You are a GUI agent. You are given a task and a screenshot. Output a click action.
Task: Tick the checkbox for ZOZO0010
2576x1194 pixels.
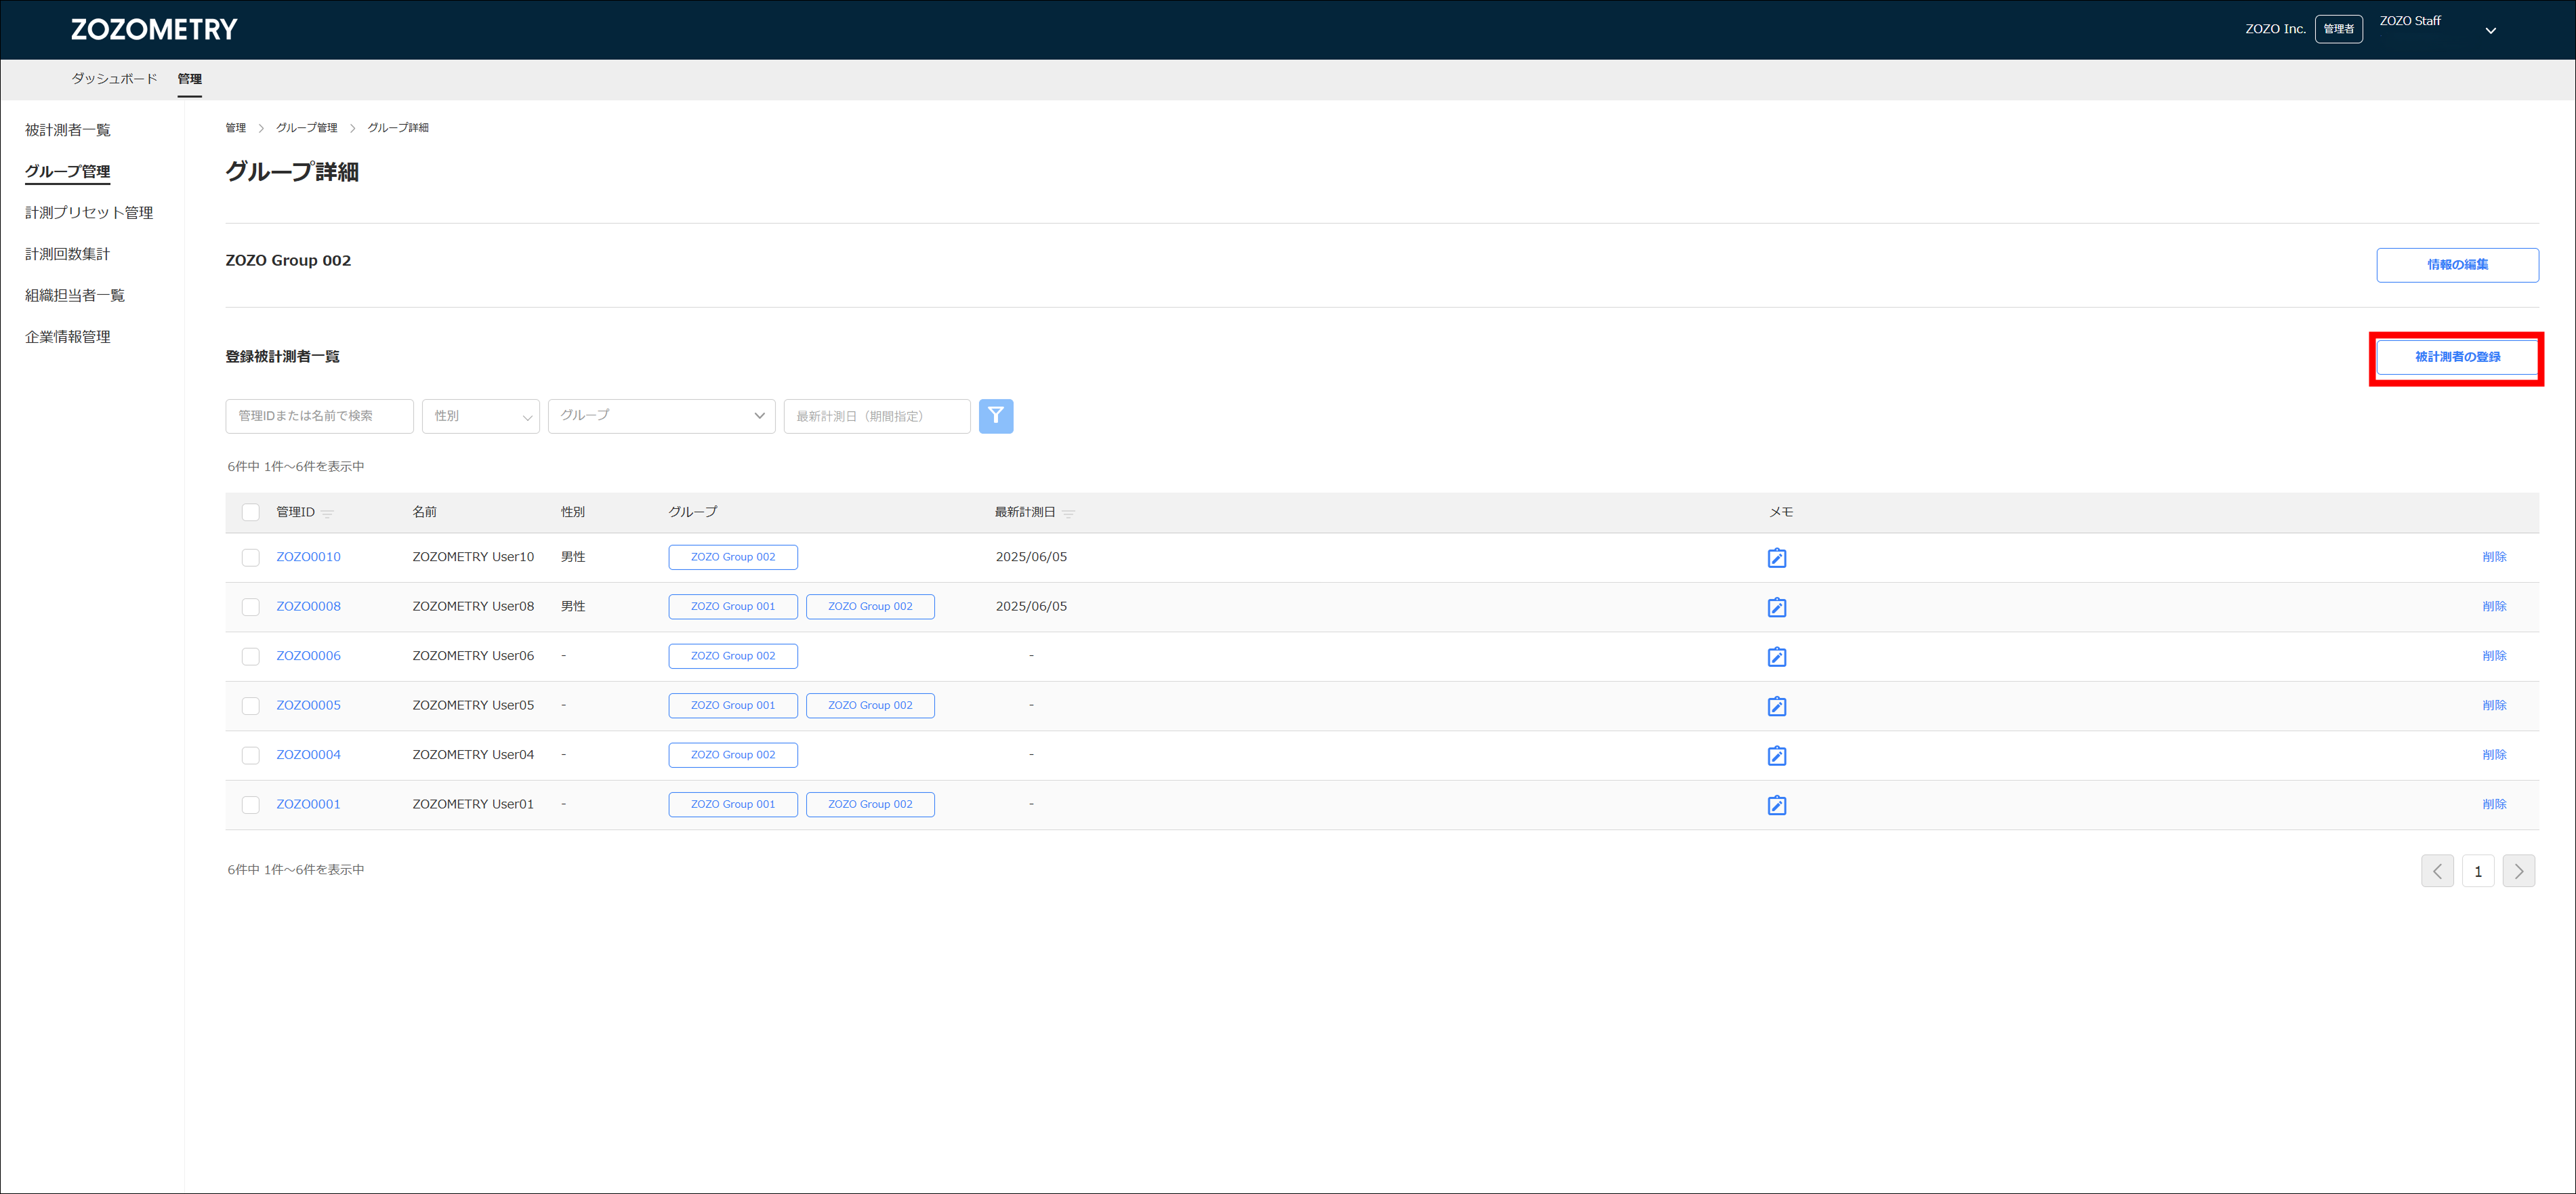251,558
